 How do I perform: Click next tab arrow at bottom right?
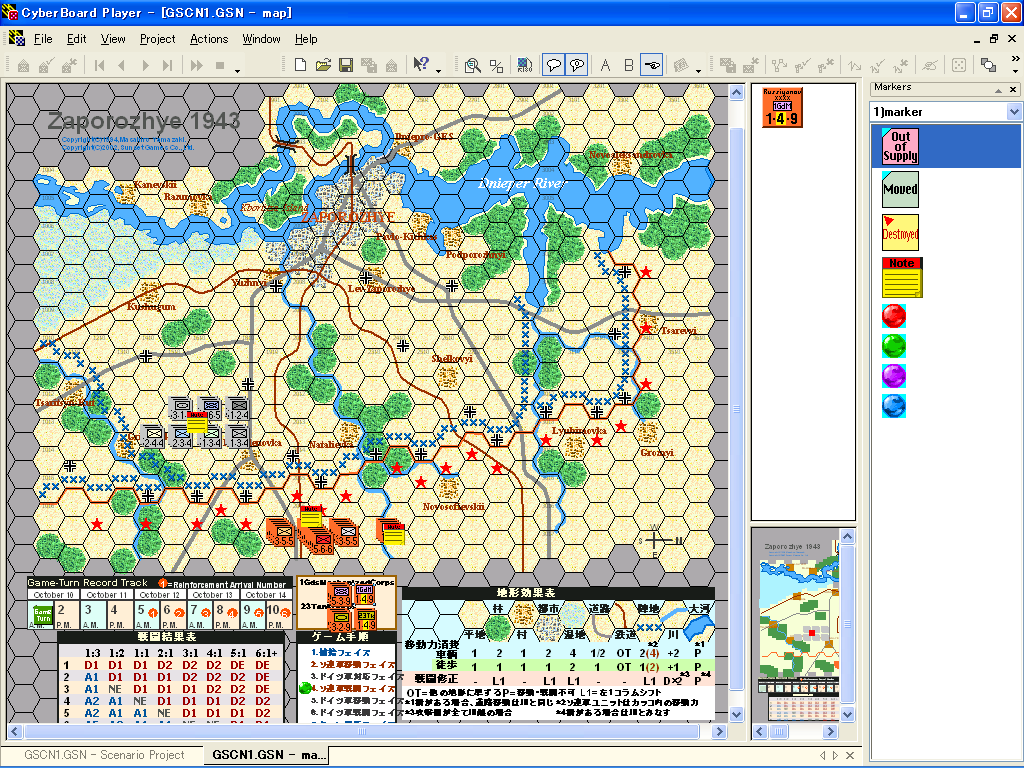point(835,755)
